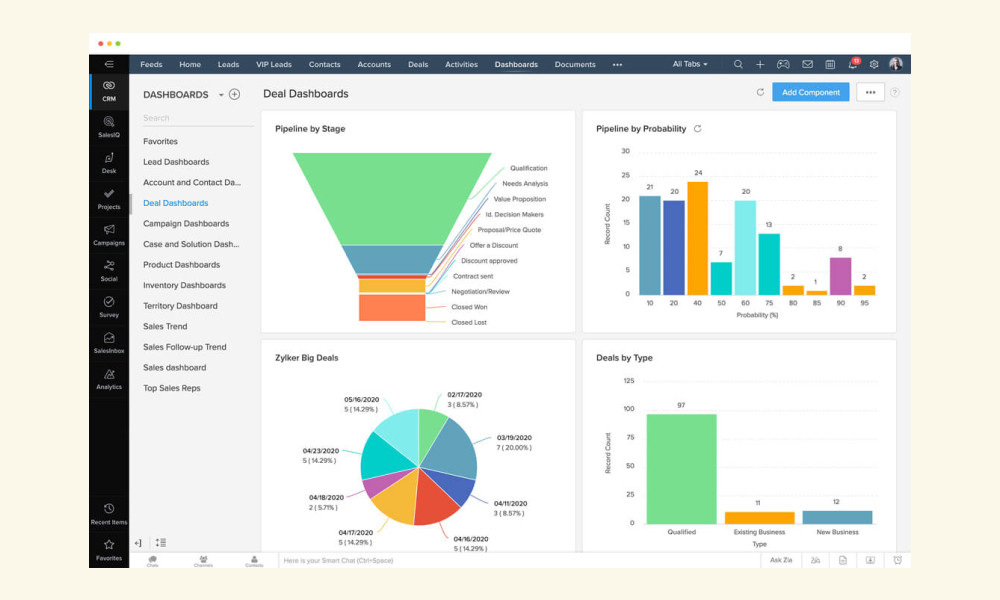Image resolution: width=1000 pixels, height=600 pixels.
Task: Open Top Sales Reps dashboard
Action: click(x=172, y=388)
